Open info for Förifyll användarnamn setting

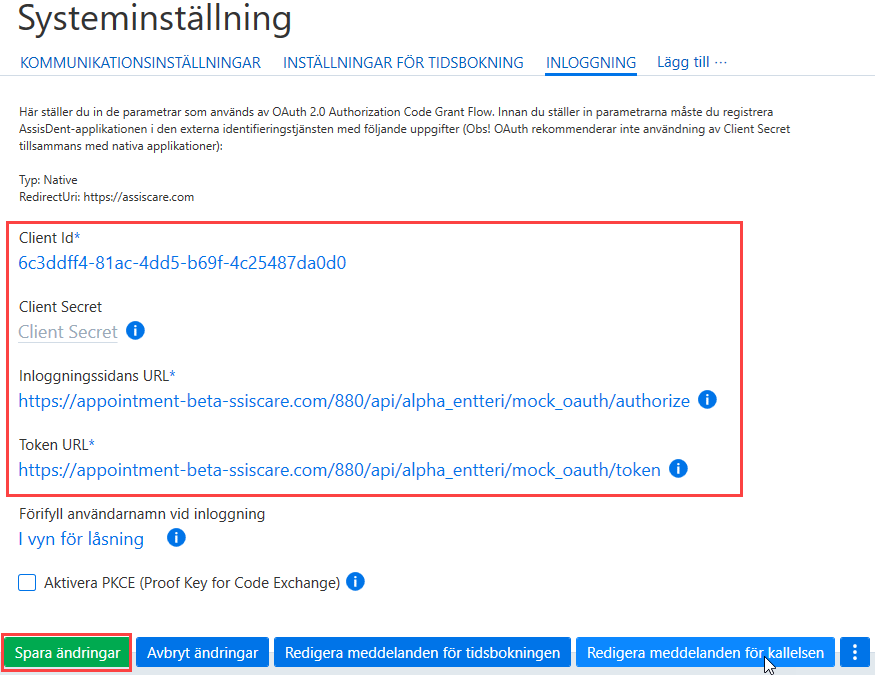[x=176, y=538]
